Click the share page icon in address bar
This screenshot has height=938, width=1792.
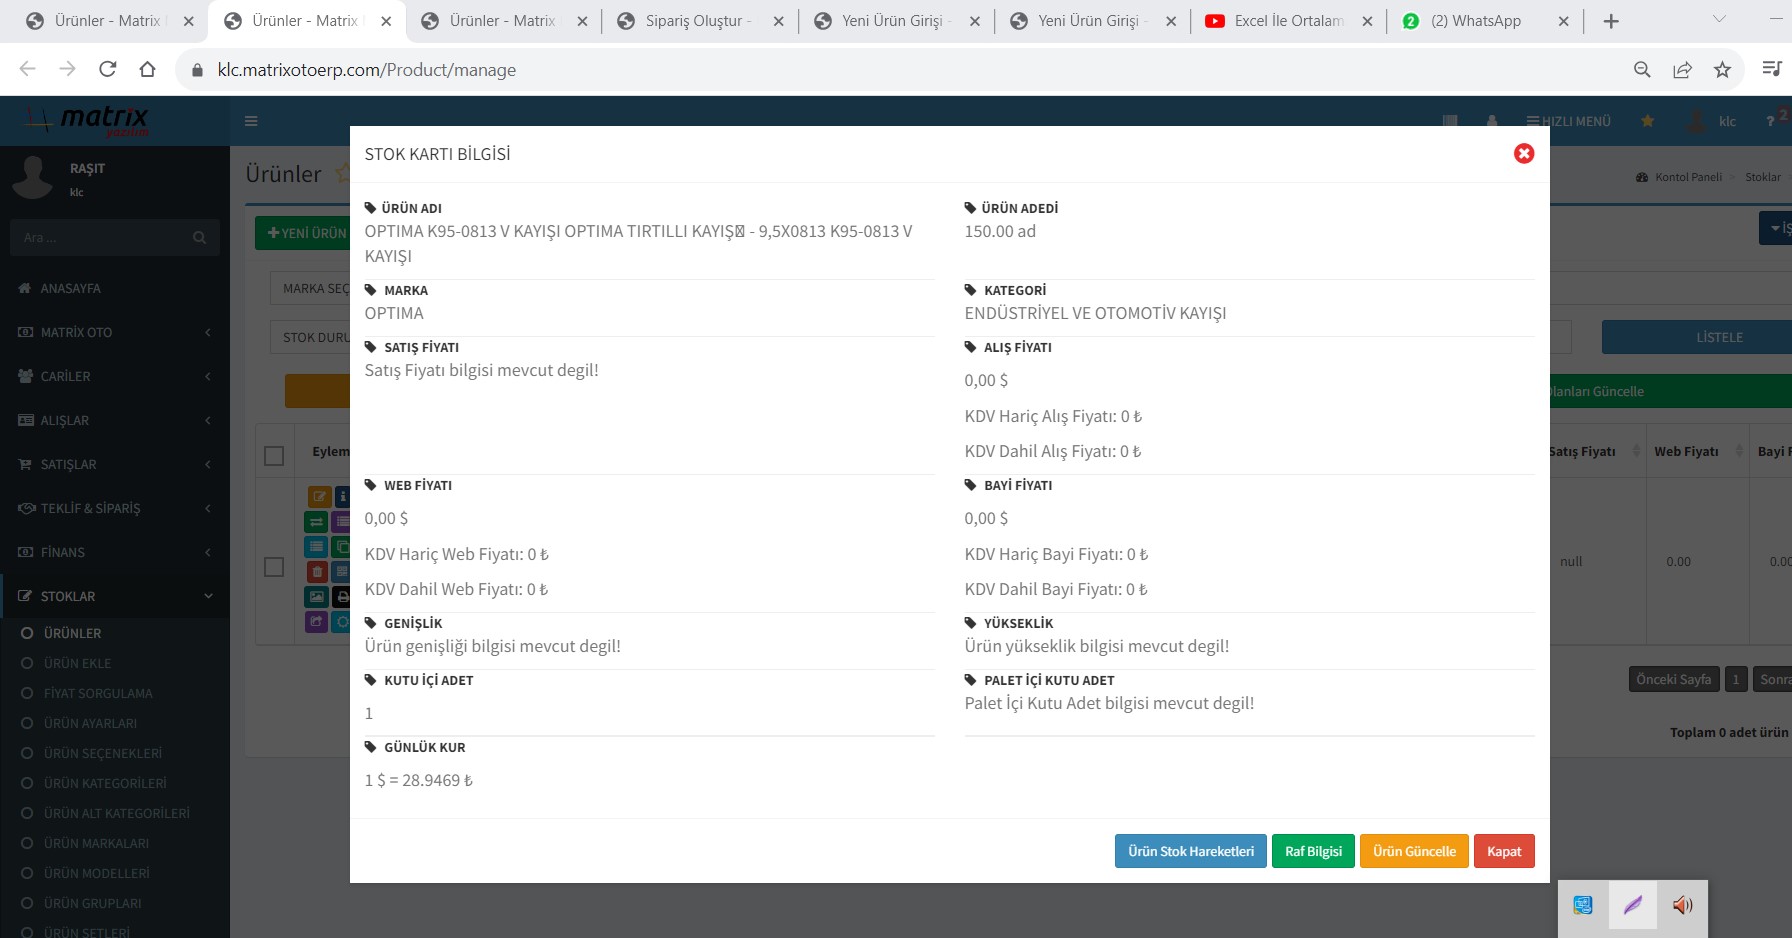1682,69
